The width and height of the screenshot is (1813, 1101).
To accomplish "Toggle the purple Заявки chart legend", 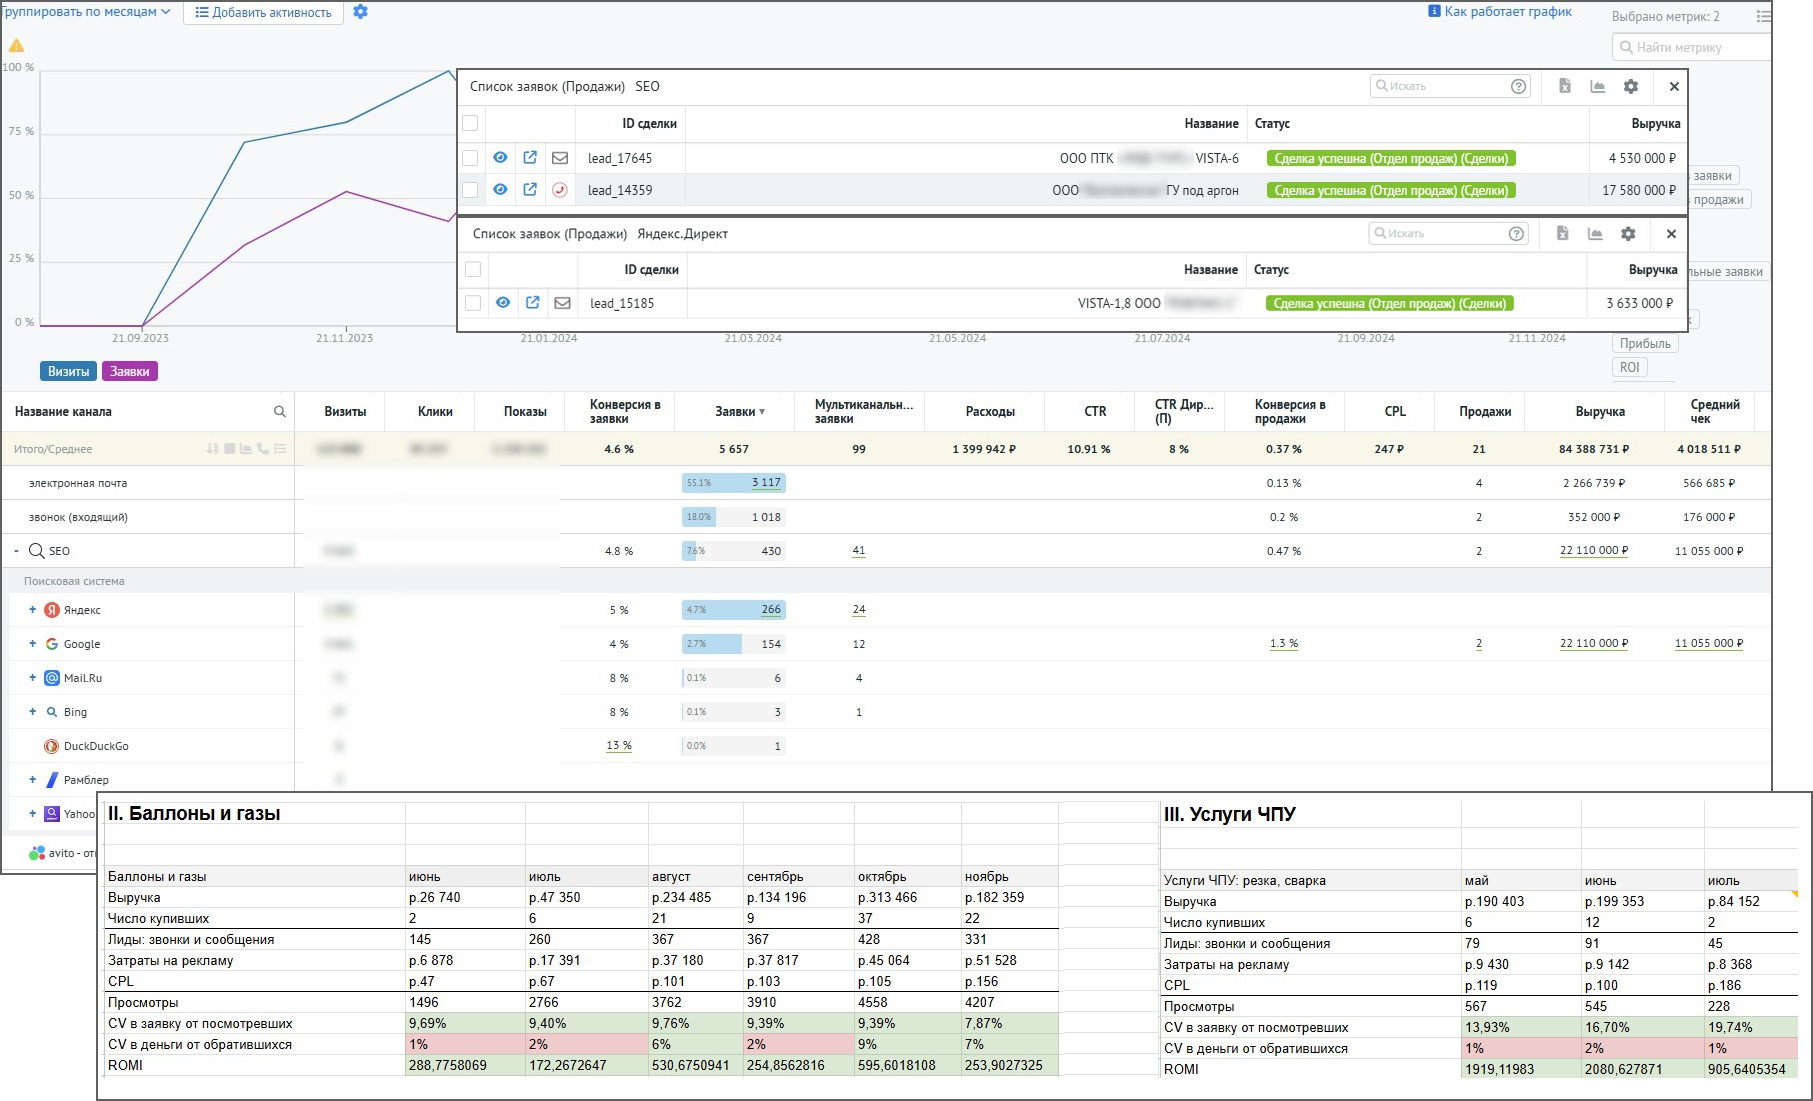I will [129, 372].
